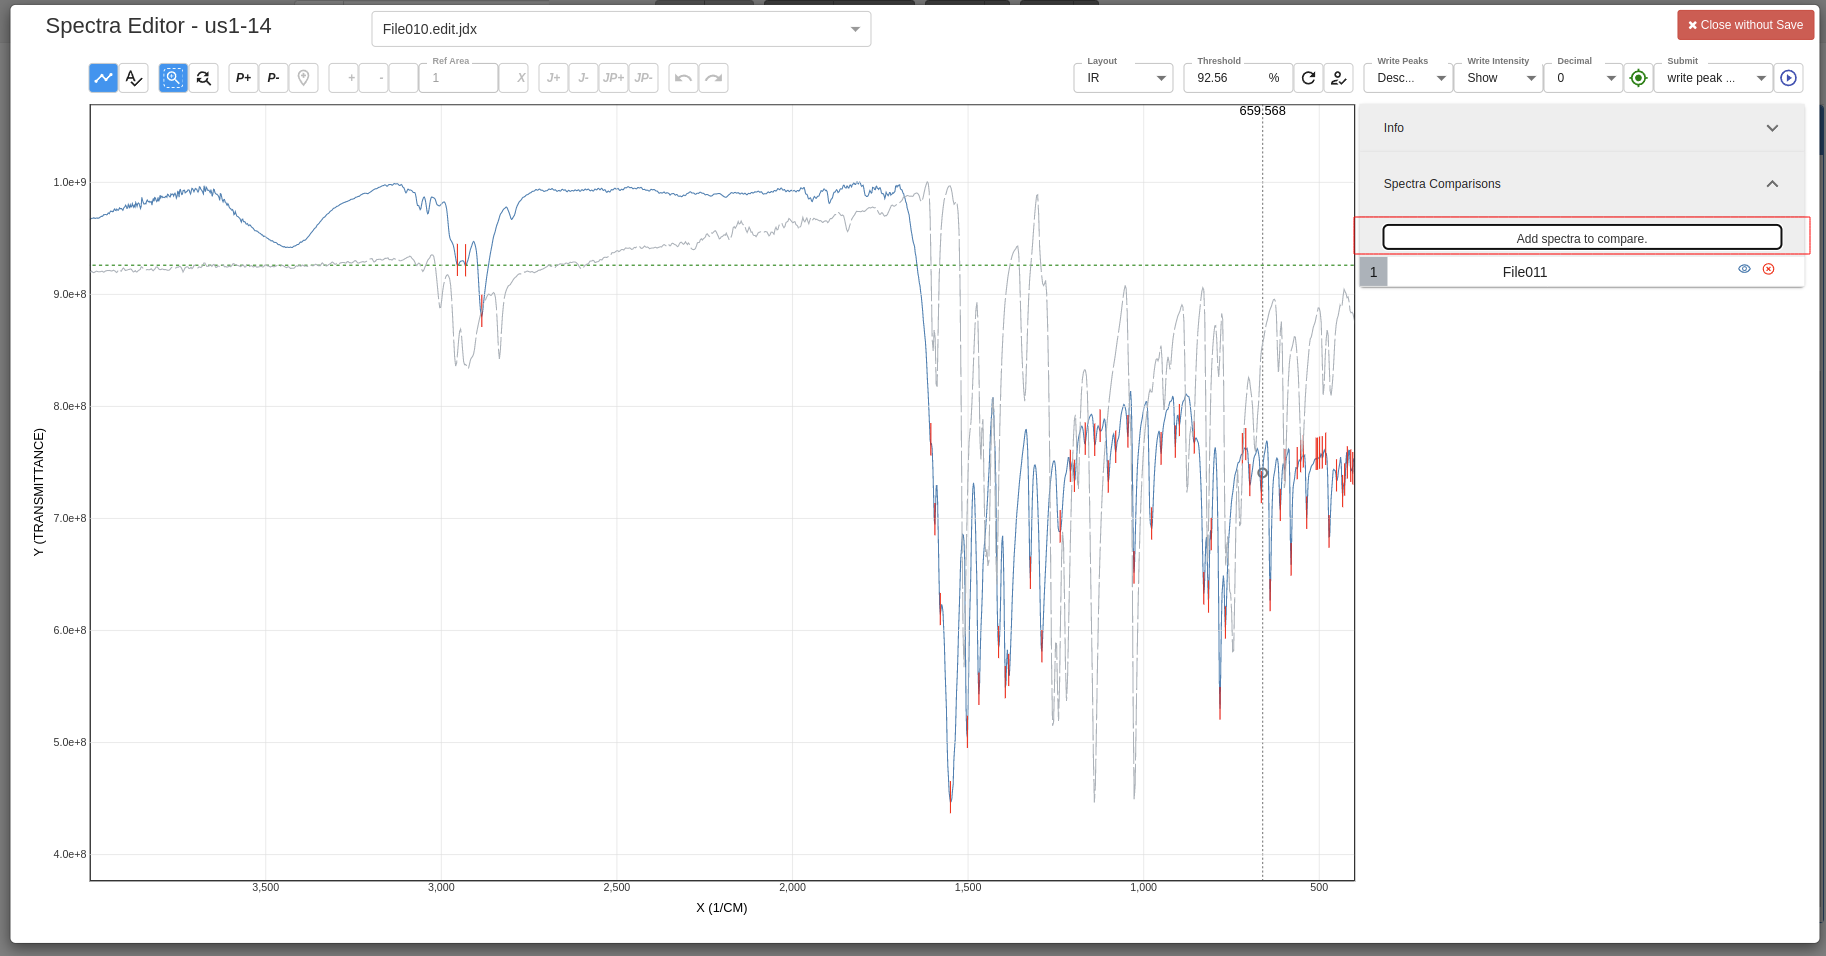Select the P- remove peak tool
This screenshot has height=956, width=1826.
273,77
